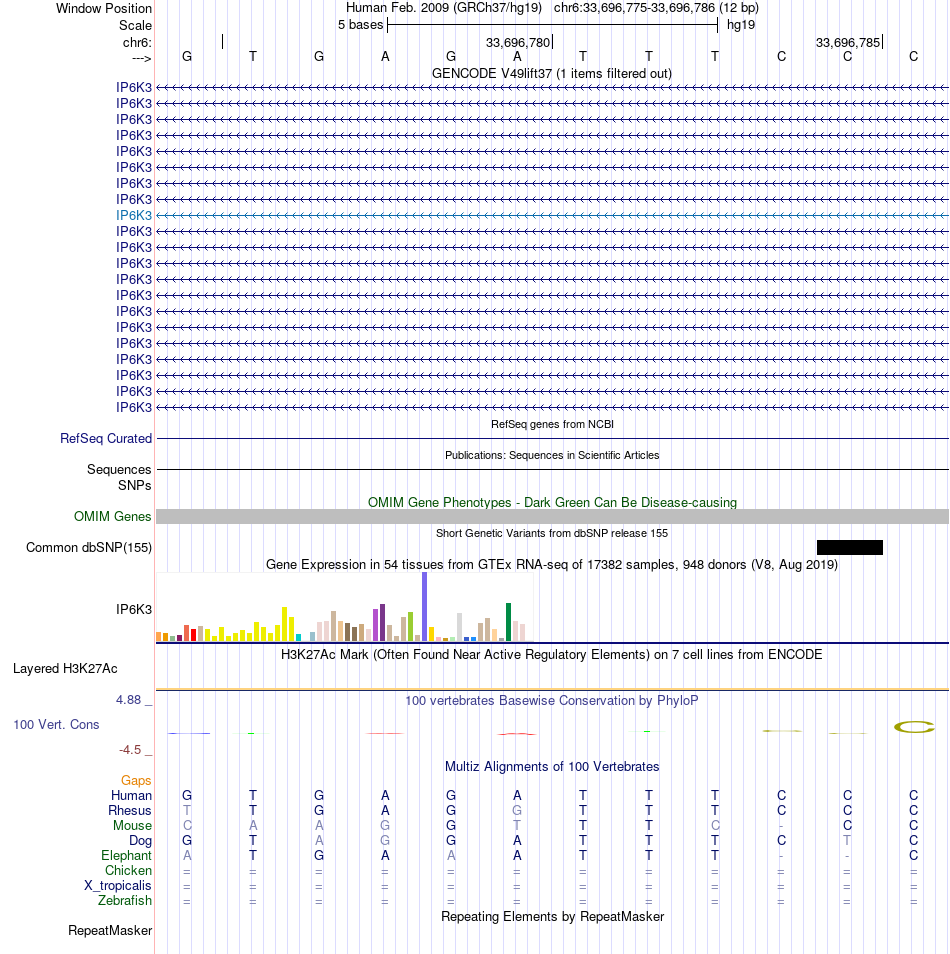Screen dimensions: 950x954
Task: Open the GENCODE V49lift37 track title
Action: click(551, 74)
